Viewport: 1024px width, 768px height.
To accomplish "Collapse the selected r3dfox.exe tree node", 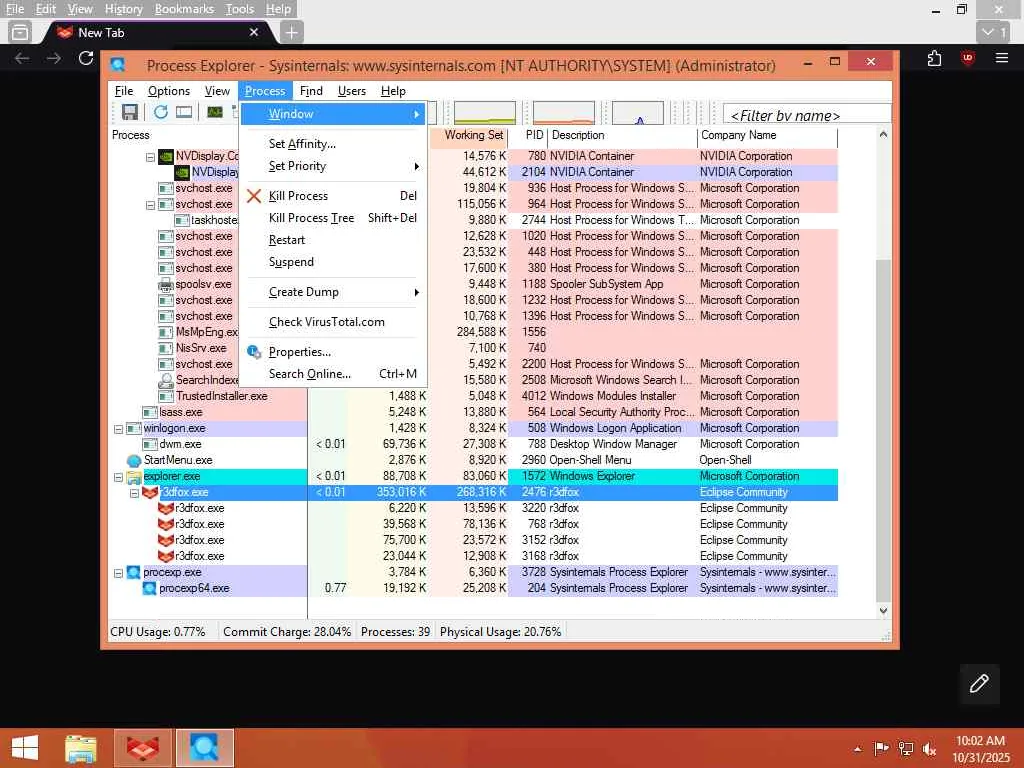I will [135, 493].
